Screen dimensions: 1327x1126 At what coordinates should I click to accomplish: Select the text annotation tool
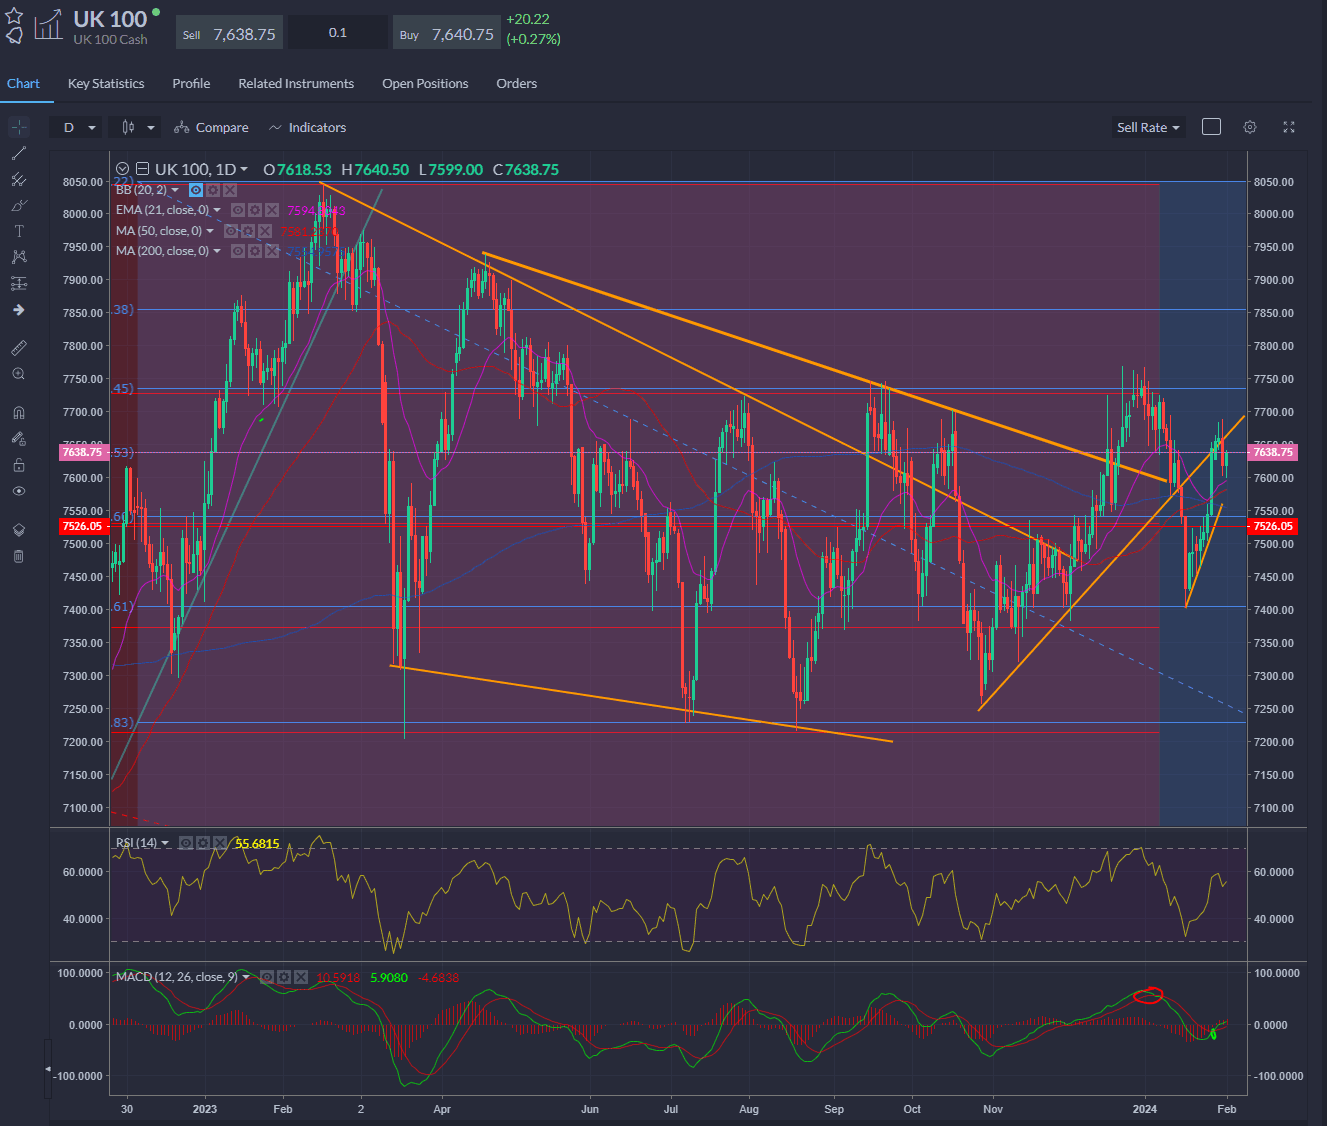pos(18,231)
